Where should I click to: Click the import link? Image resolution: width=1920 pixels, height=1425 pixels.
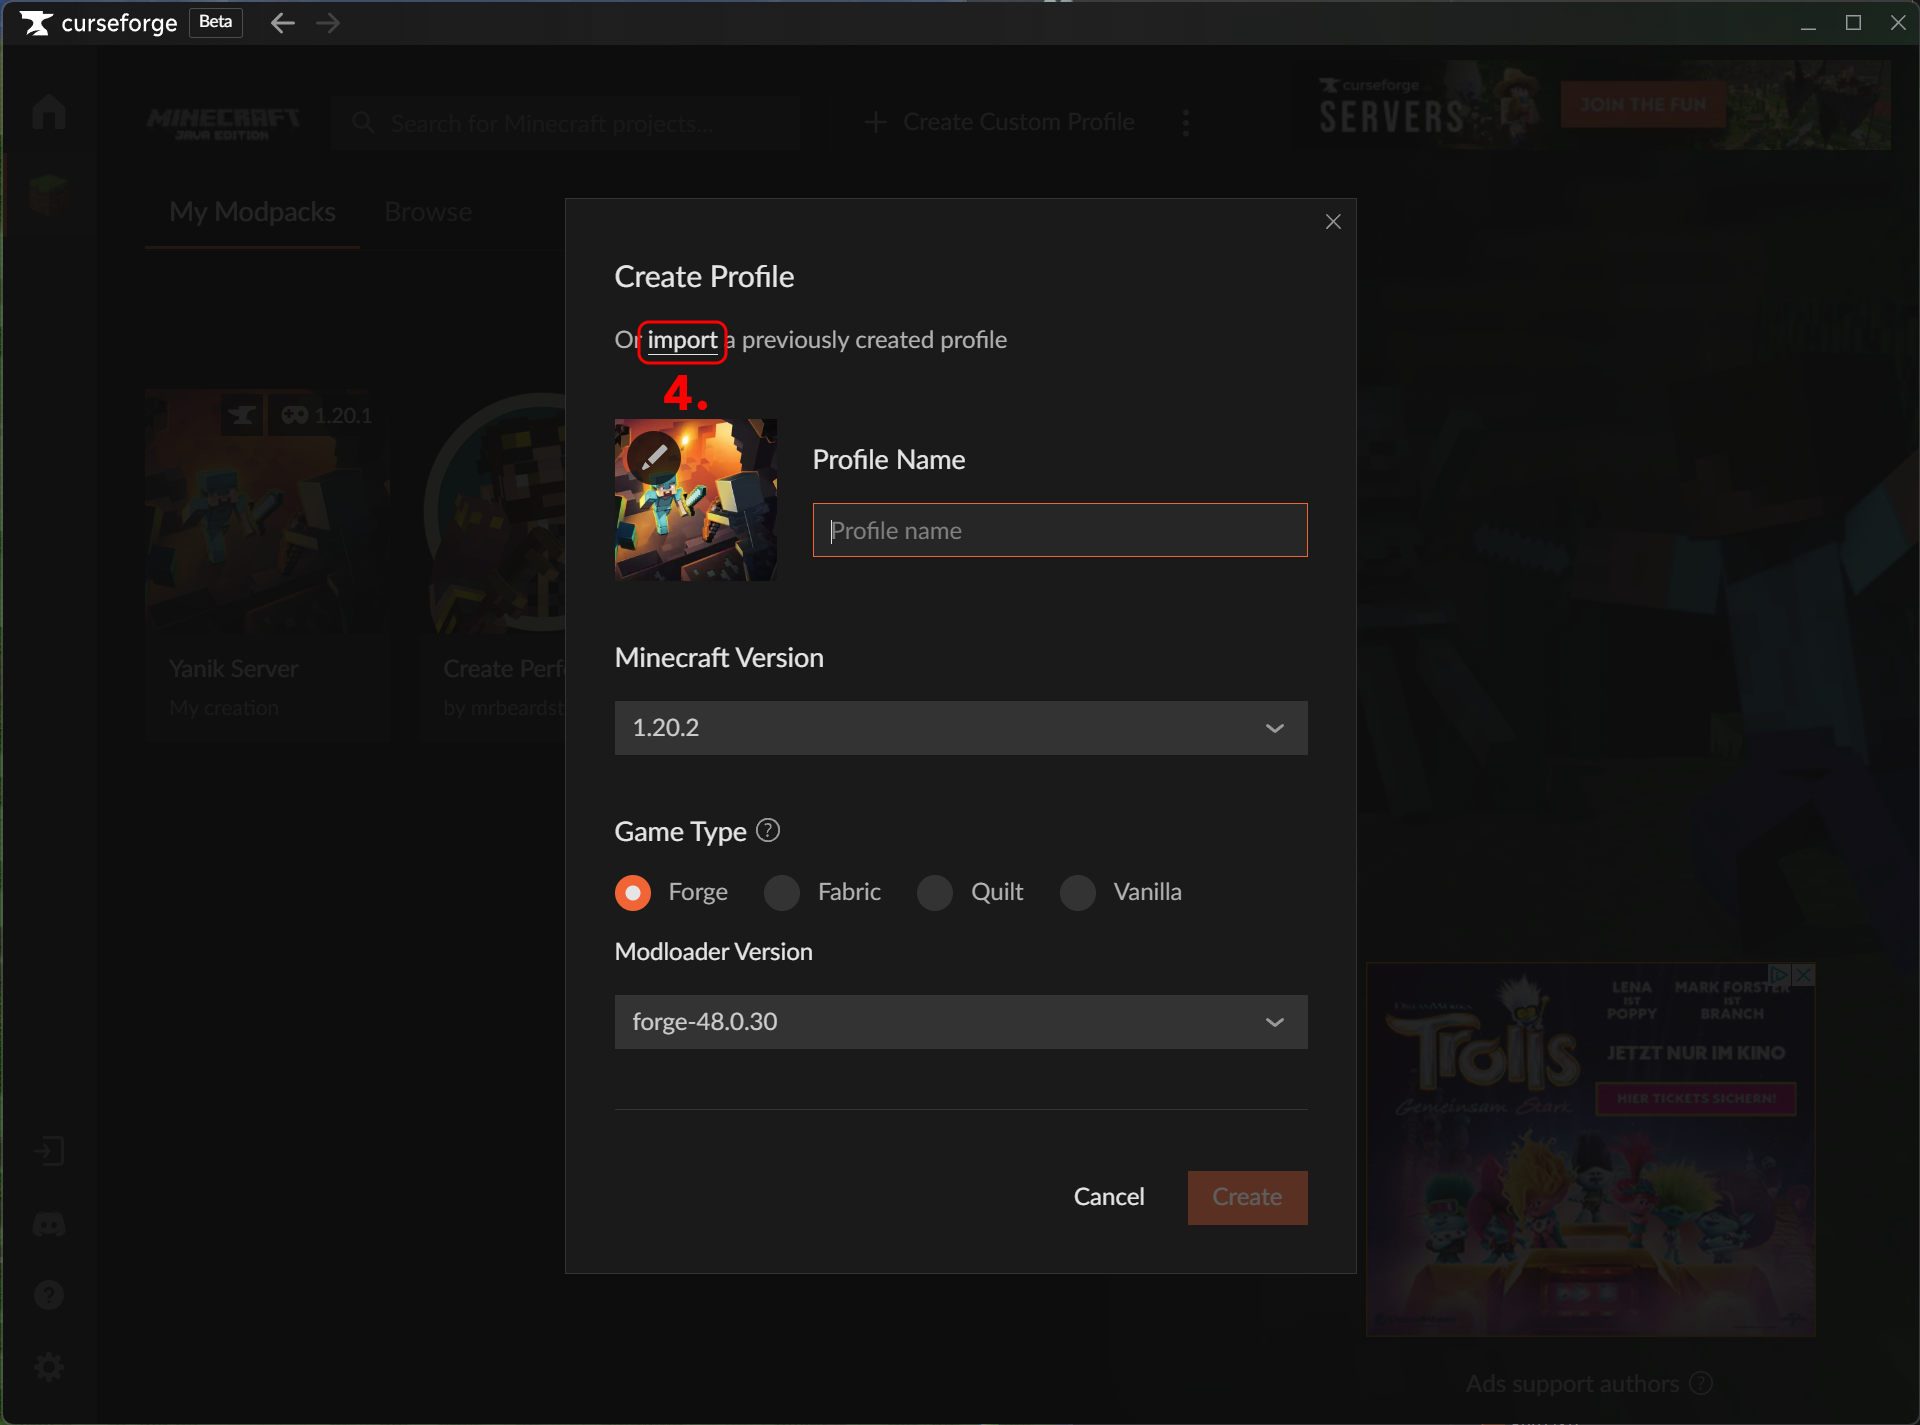682,340
